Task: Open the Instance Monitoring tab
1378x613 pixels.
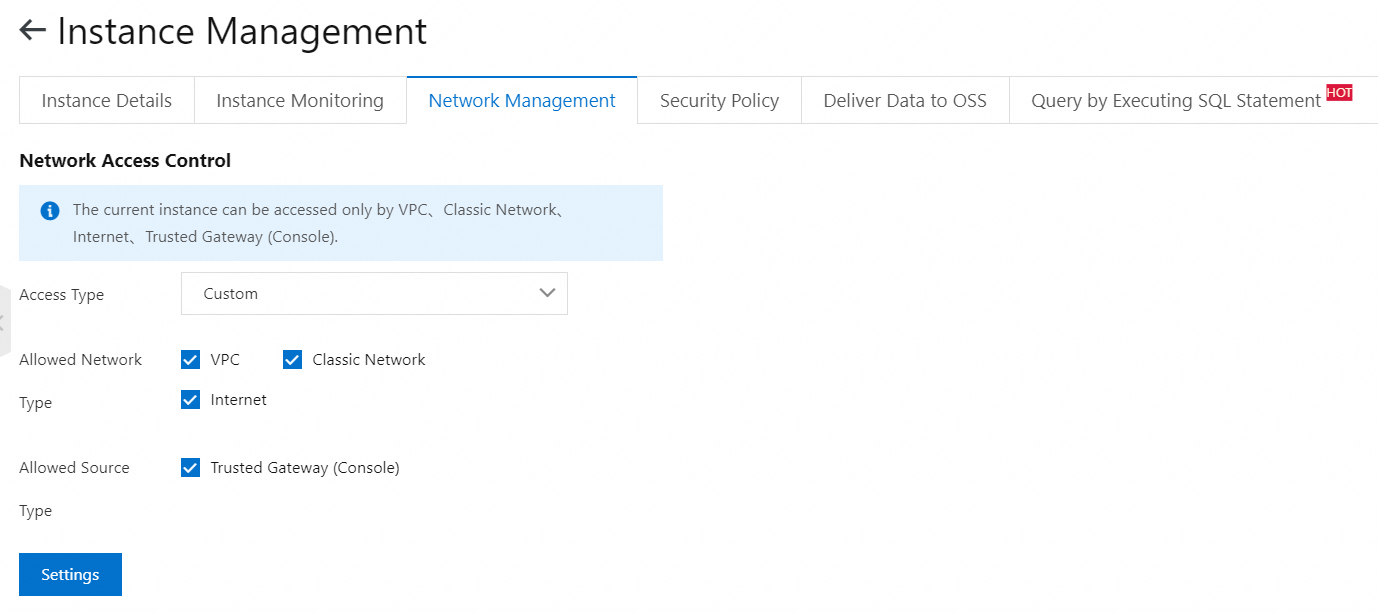Action: pos(300,101)
